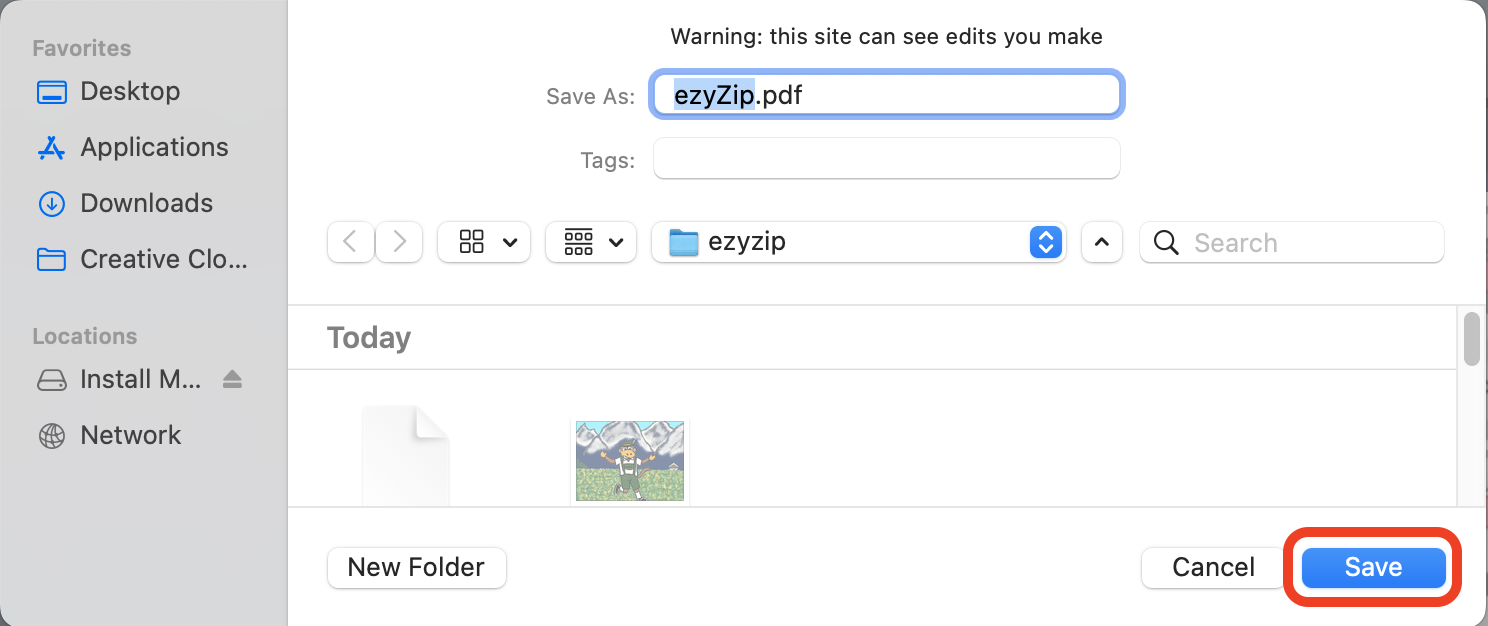Go up one folder level

(1102, 242)
